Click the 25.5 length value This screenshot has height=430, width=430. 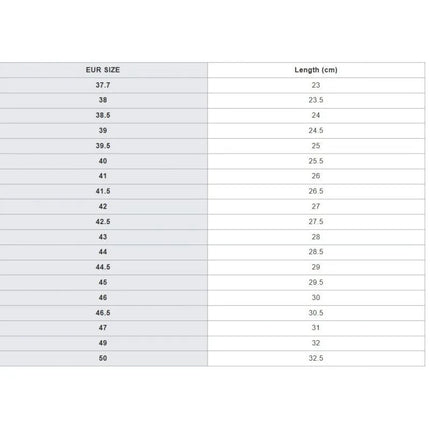316,161
